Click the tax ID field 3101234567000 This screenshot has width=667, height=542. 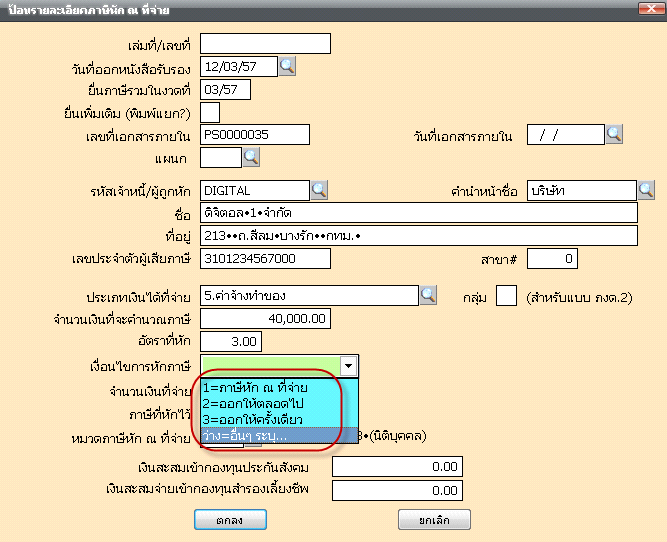pos(265,259)
